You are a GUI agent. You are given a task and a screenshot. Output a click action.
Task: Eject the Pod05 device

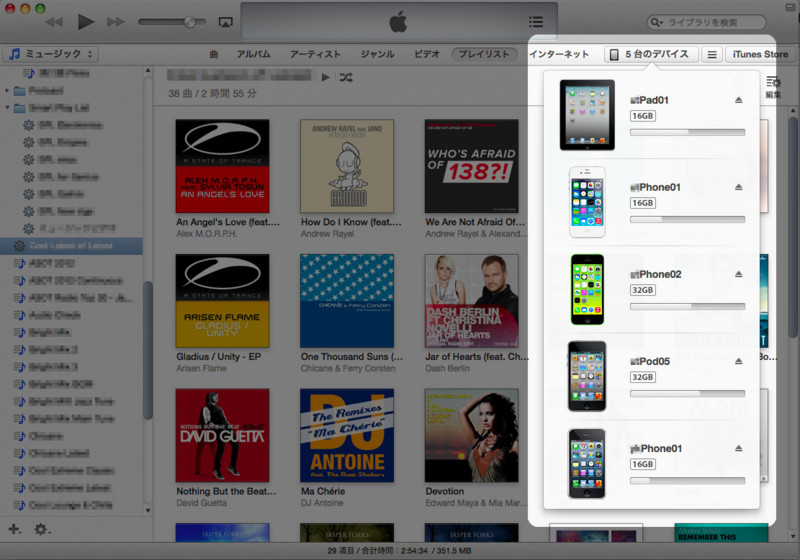click(738, 361)
